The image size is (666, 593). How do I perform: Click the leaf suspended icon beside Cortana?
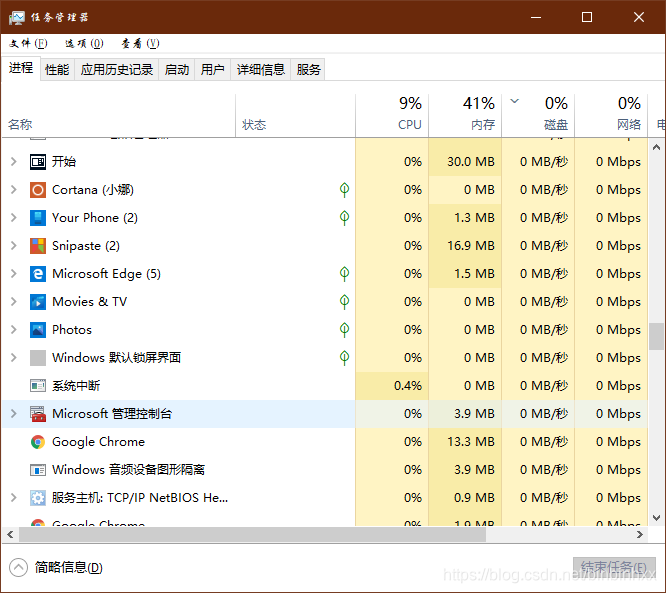(x=344, y=189)
